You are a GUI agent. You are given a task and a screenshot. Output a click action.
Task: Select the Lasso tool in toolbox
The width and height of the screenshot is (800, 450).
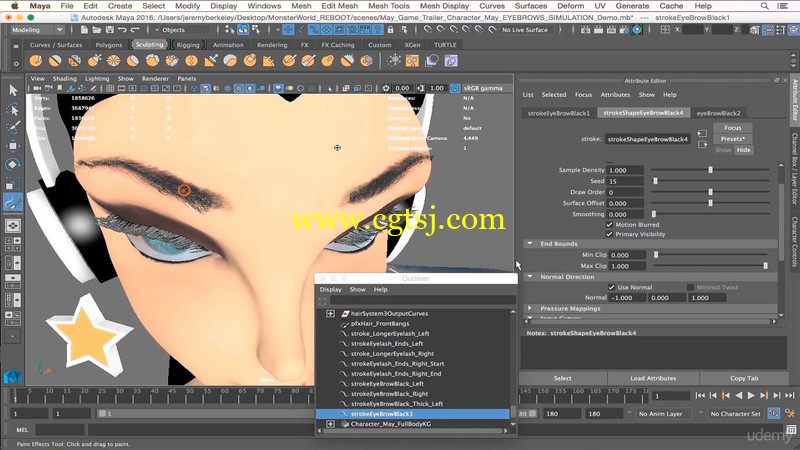tap(13, 109)
